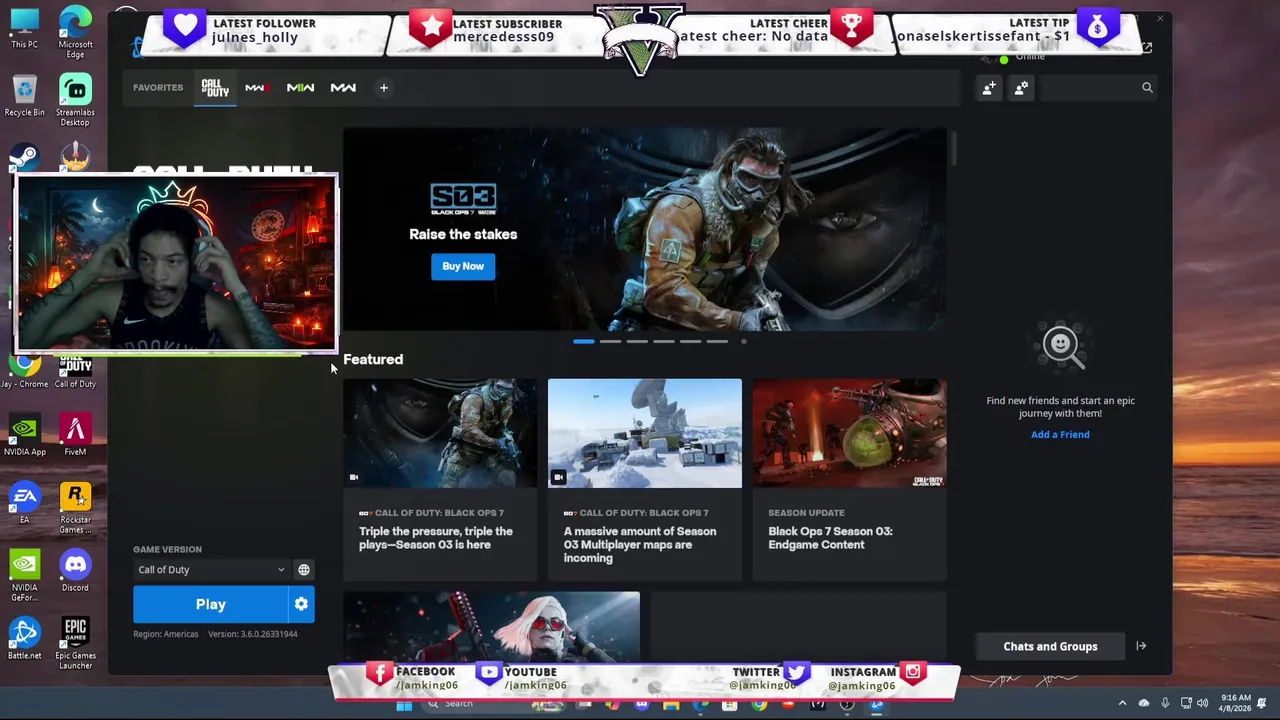Open the taskbar volume control

[x=1202, y=703]
